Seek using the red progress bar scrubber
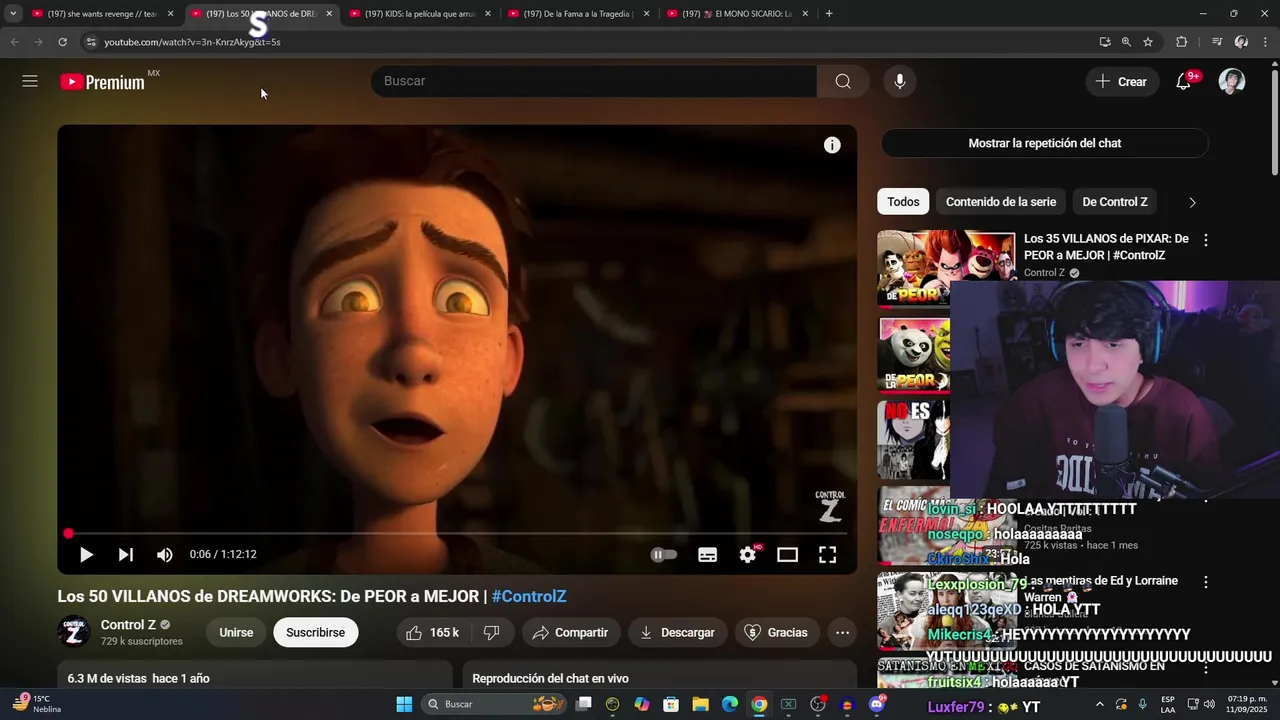The width and height of the screenshot is (1280, 720). pyautogui.click(x=68, y=534)
